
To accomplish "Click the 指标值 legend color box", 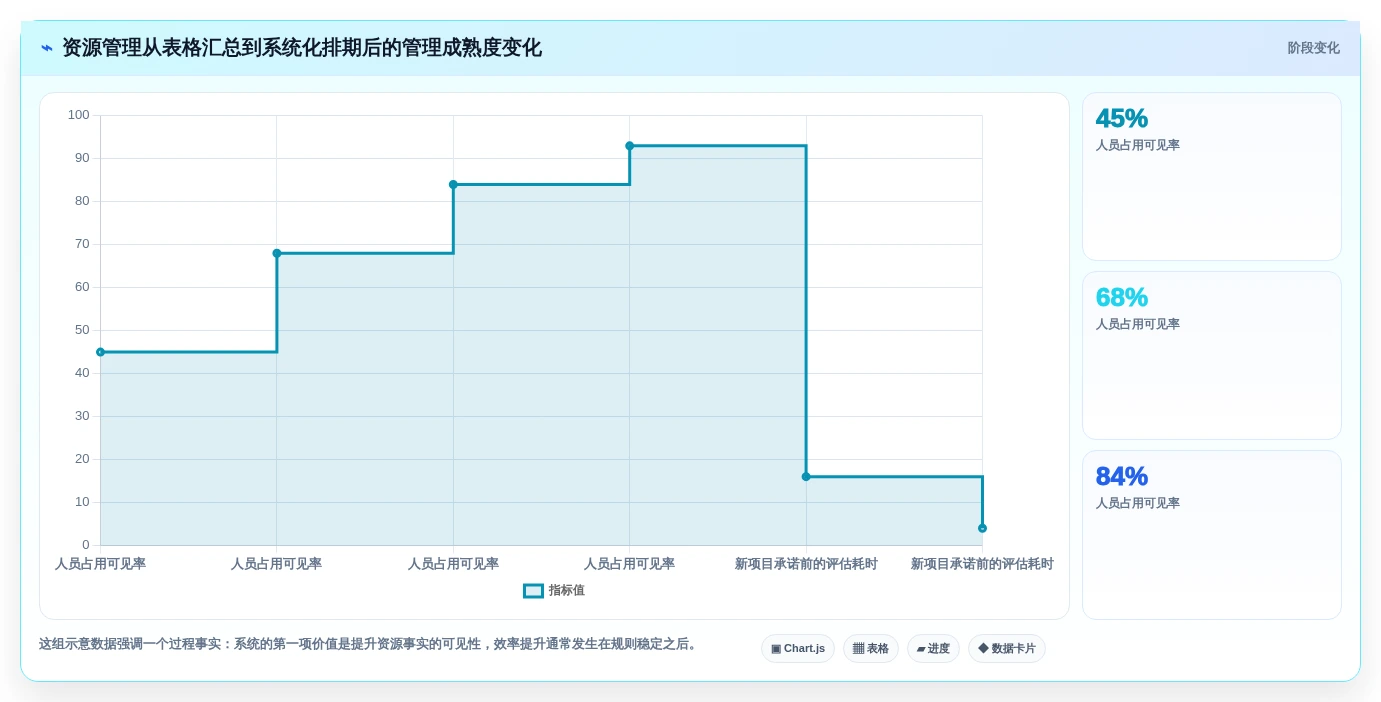I will 533,591.
